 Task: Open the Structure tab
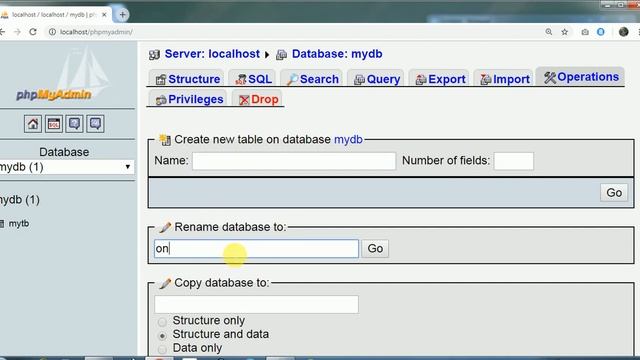coord(188,79)
